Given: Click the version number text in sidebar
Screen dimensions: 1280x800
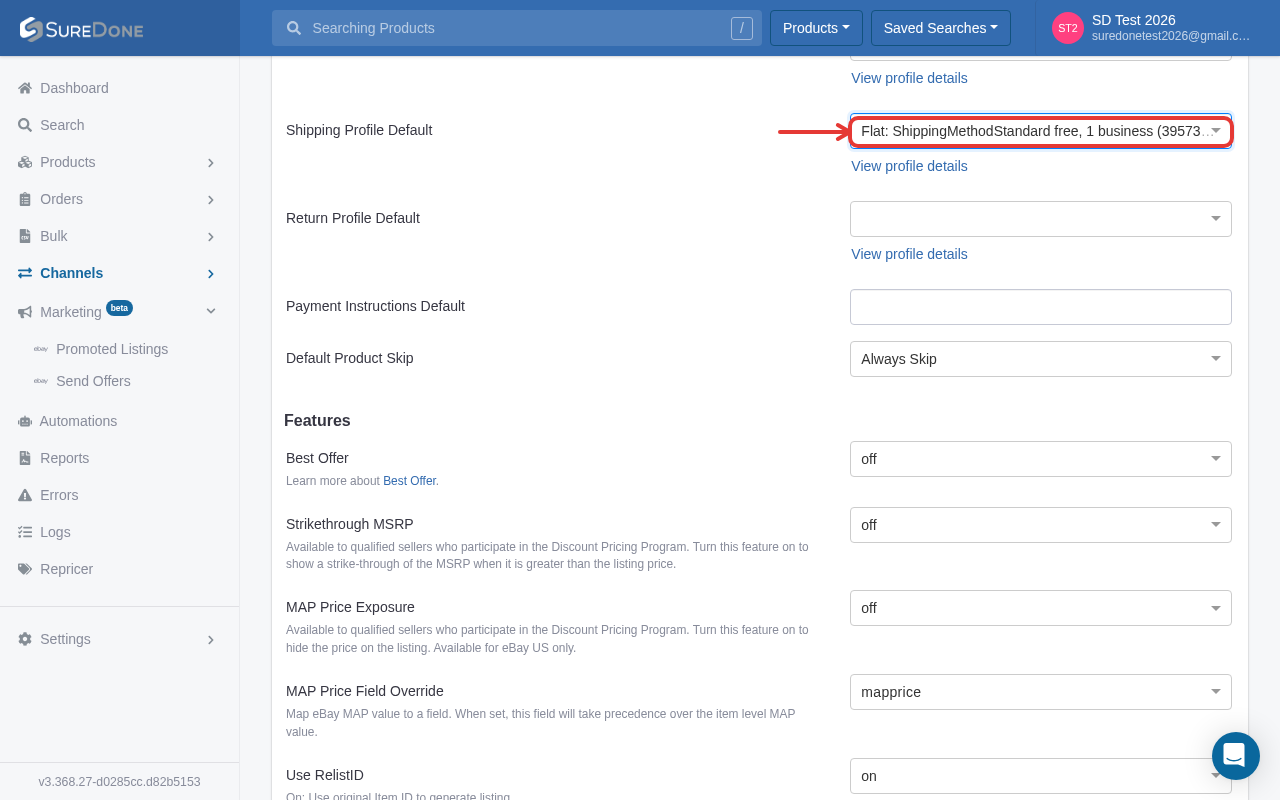Looking at the screenshot, I should (120, 782).
